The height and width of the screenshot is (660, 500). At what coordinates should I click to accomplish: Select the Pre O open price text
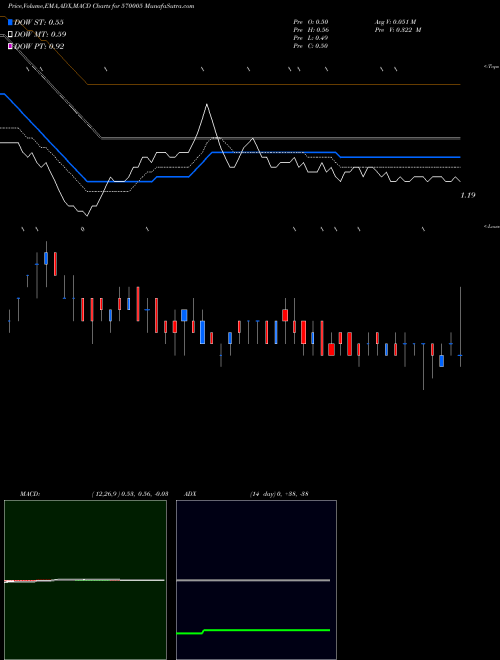(x=311, y=22)
